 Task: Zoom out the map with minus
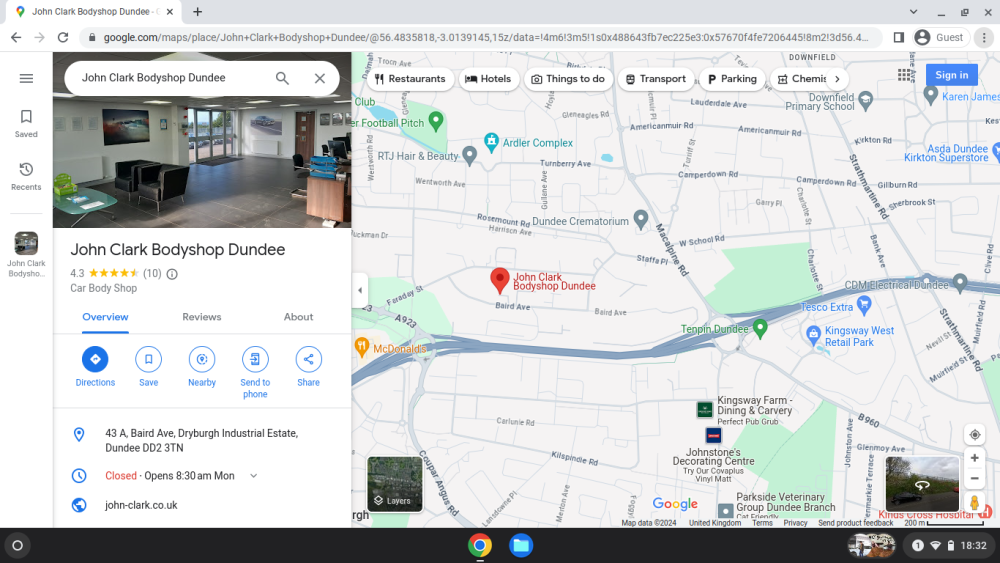pyautogui.click(x=974, y=479)
